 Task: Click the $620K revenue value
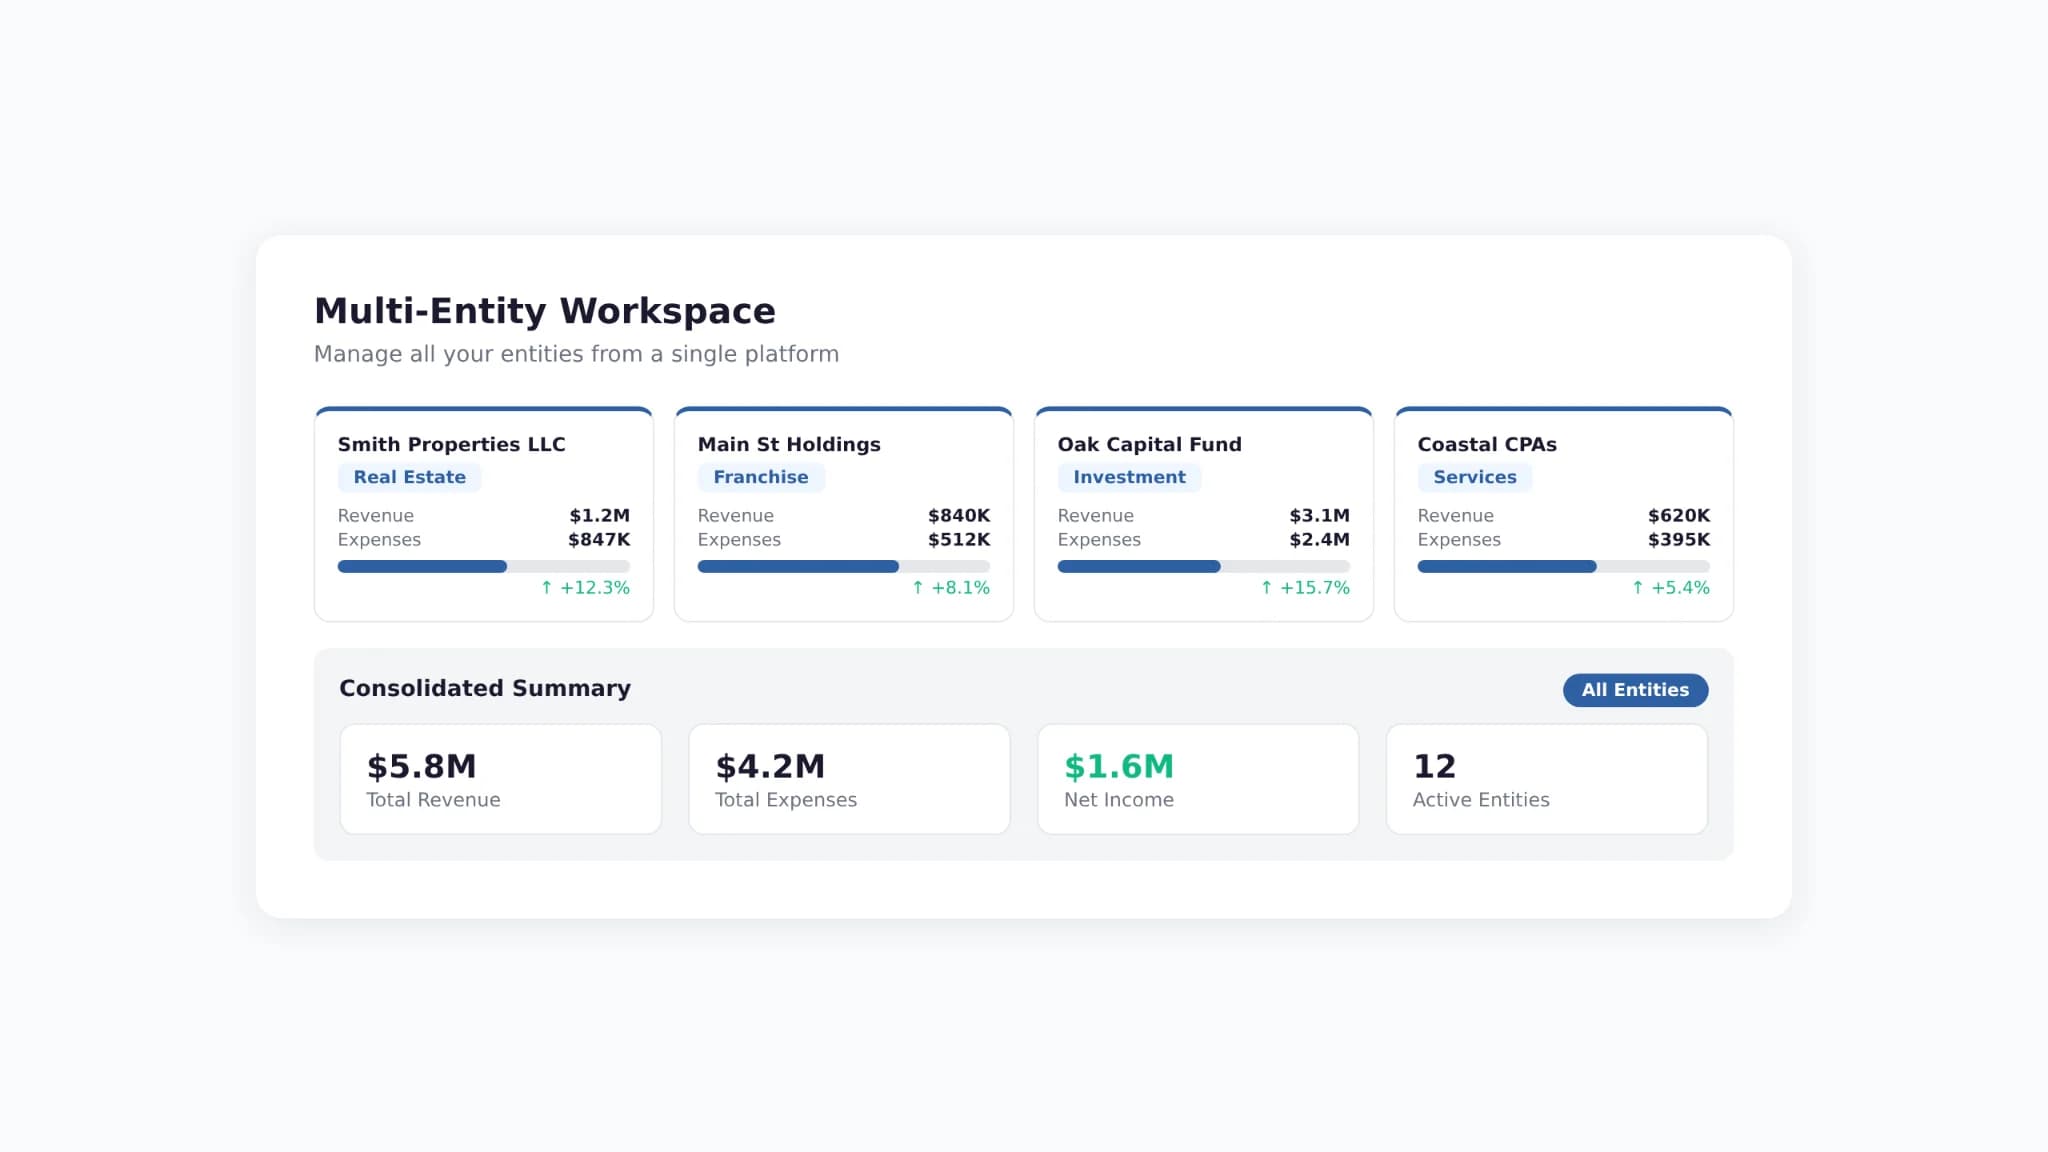tap(1679, 515)
